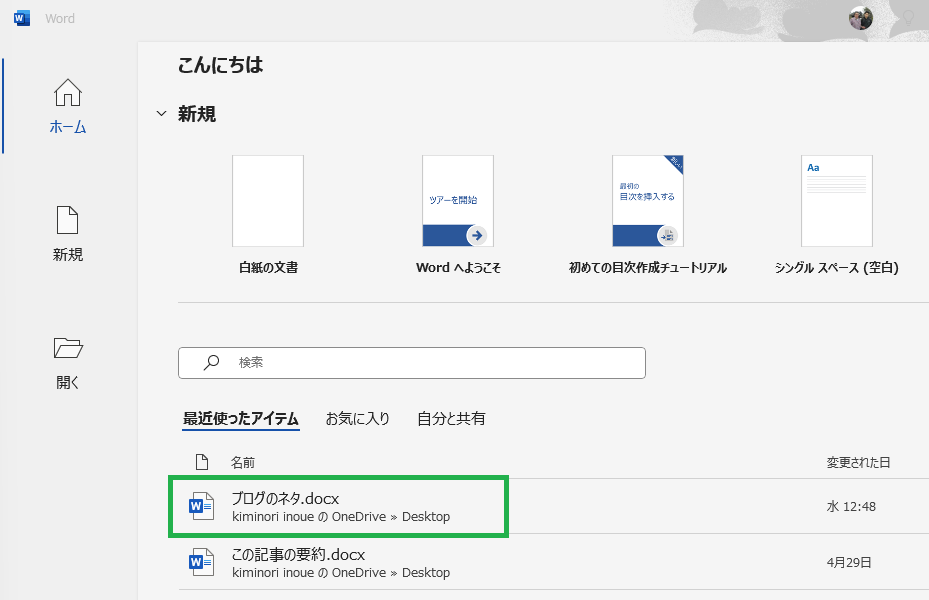The image size is (929, 600).
Task: Select the 最近使ったアイテム tab
Action: [241, 419]
